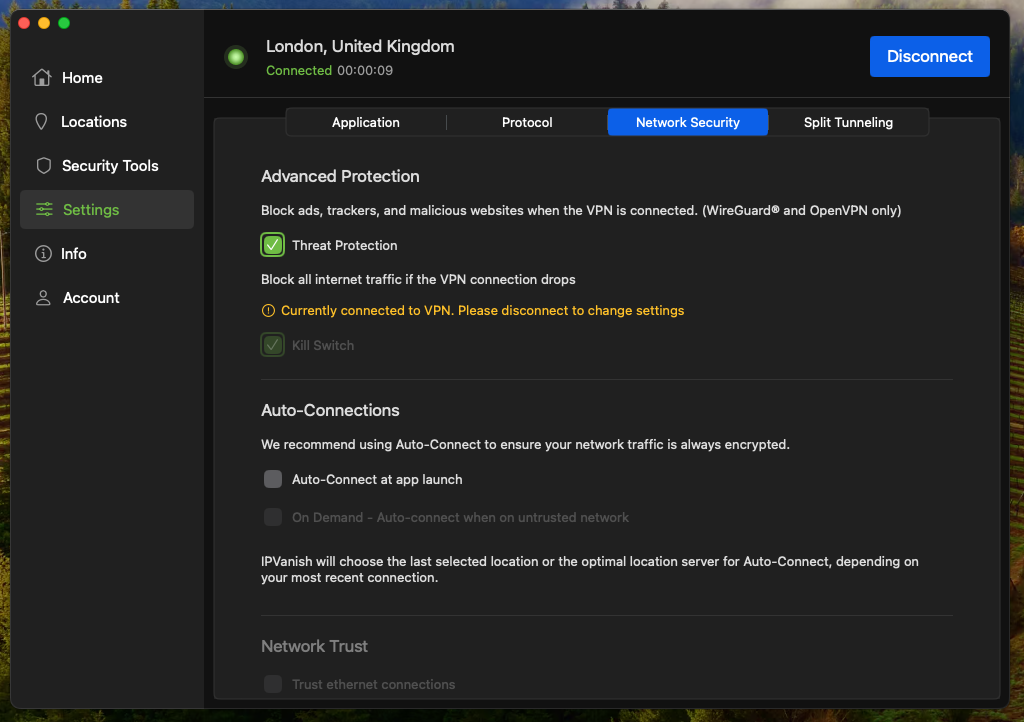Select the Network Security tab
Screen dimensions: 1024x722
[x=688, y=122]
